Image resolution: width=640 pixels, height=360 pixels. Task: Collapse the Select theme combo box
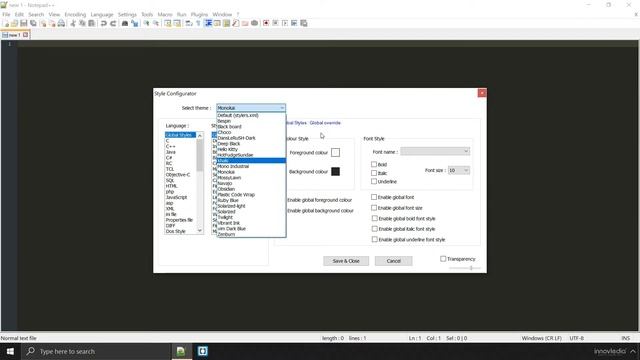click(251, 108)
